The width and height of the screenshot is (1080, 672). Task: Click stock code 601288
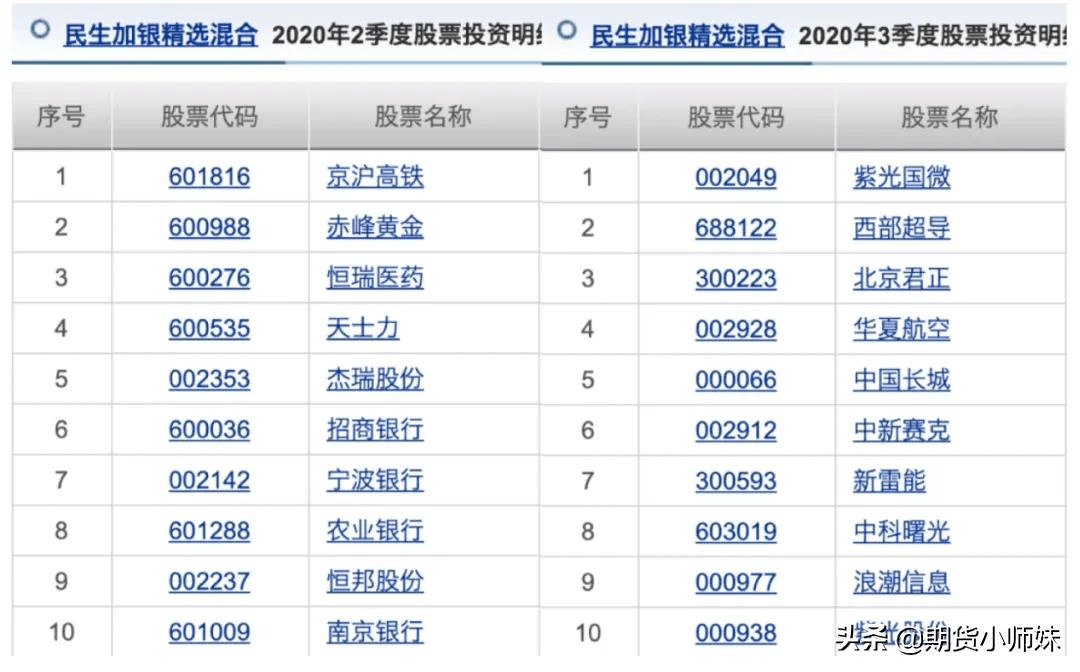[209, 531]
